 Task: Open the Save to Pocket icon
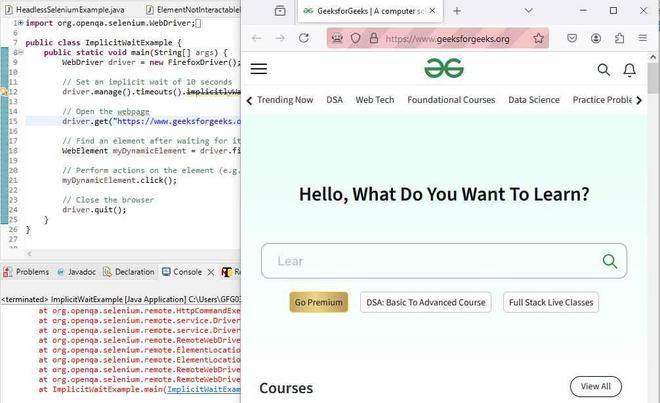(572, 38)
